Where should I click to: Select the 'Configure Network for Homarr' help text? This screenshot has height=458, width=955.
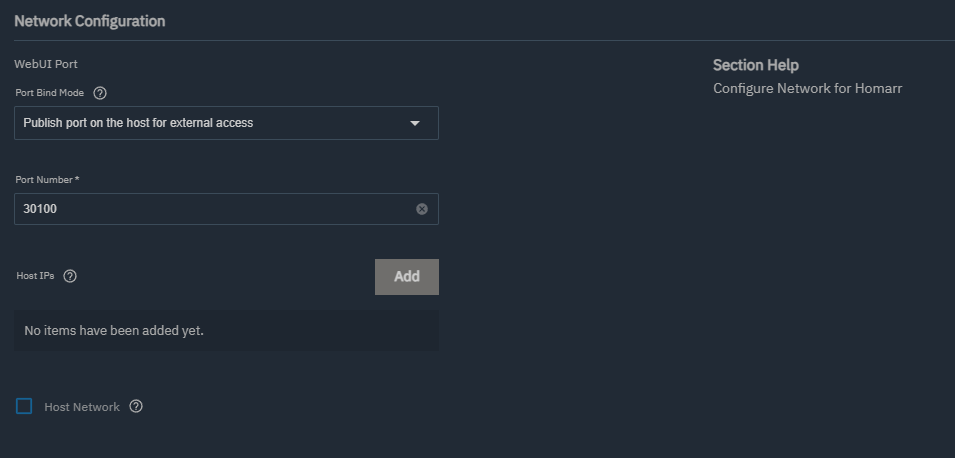808,88
